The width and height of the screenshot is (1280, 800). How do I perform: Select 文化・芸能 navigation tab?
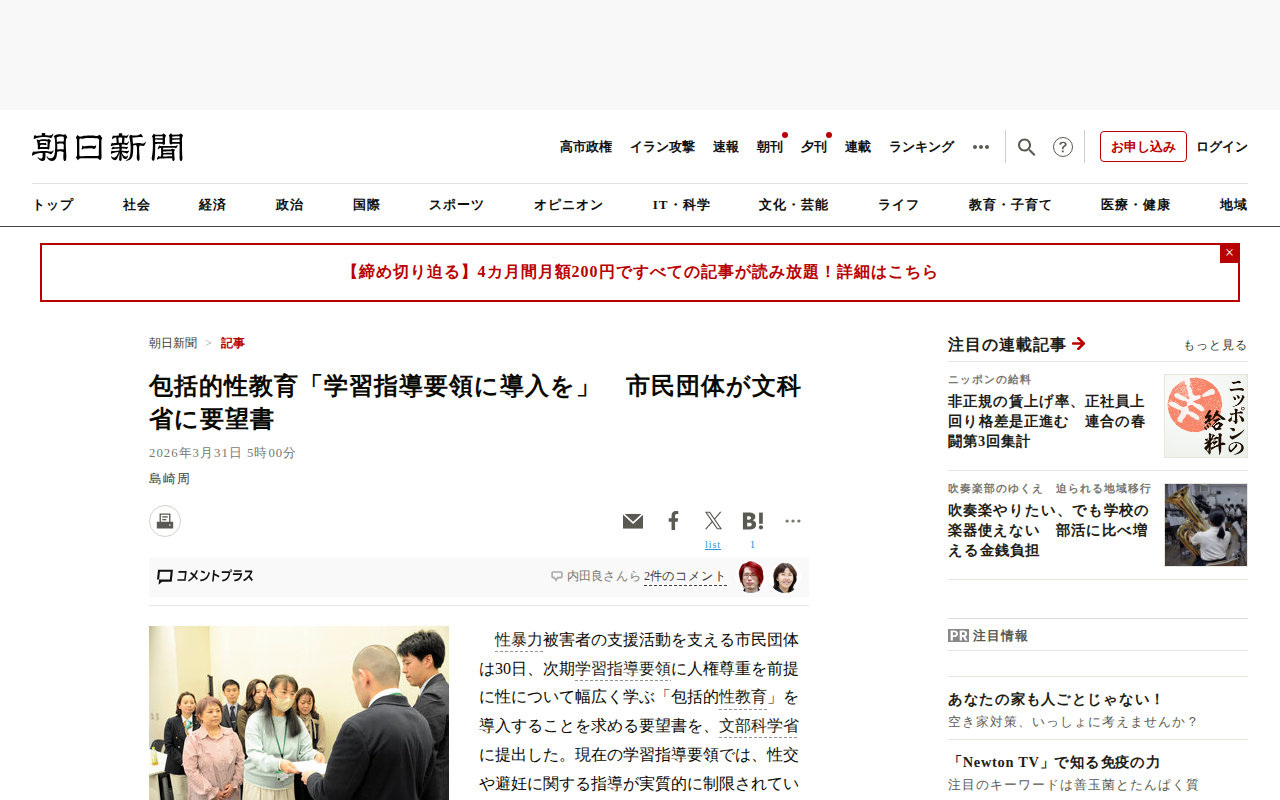point(794,205)
